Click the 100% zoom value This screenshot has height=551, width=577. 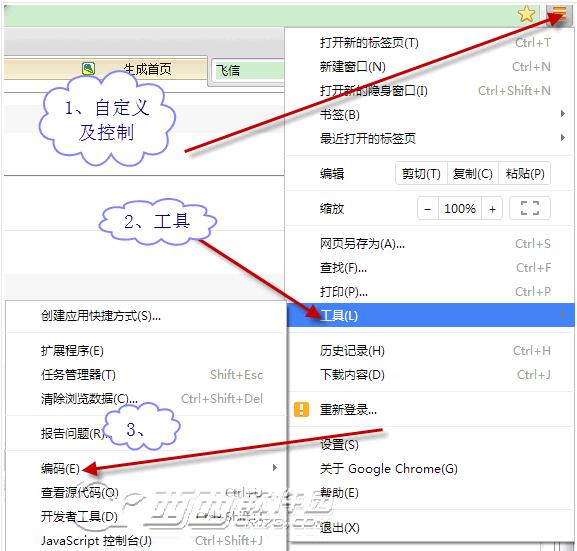(x=460, y=209)
